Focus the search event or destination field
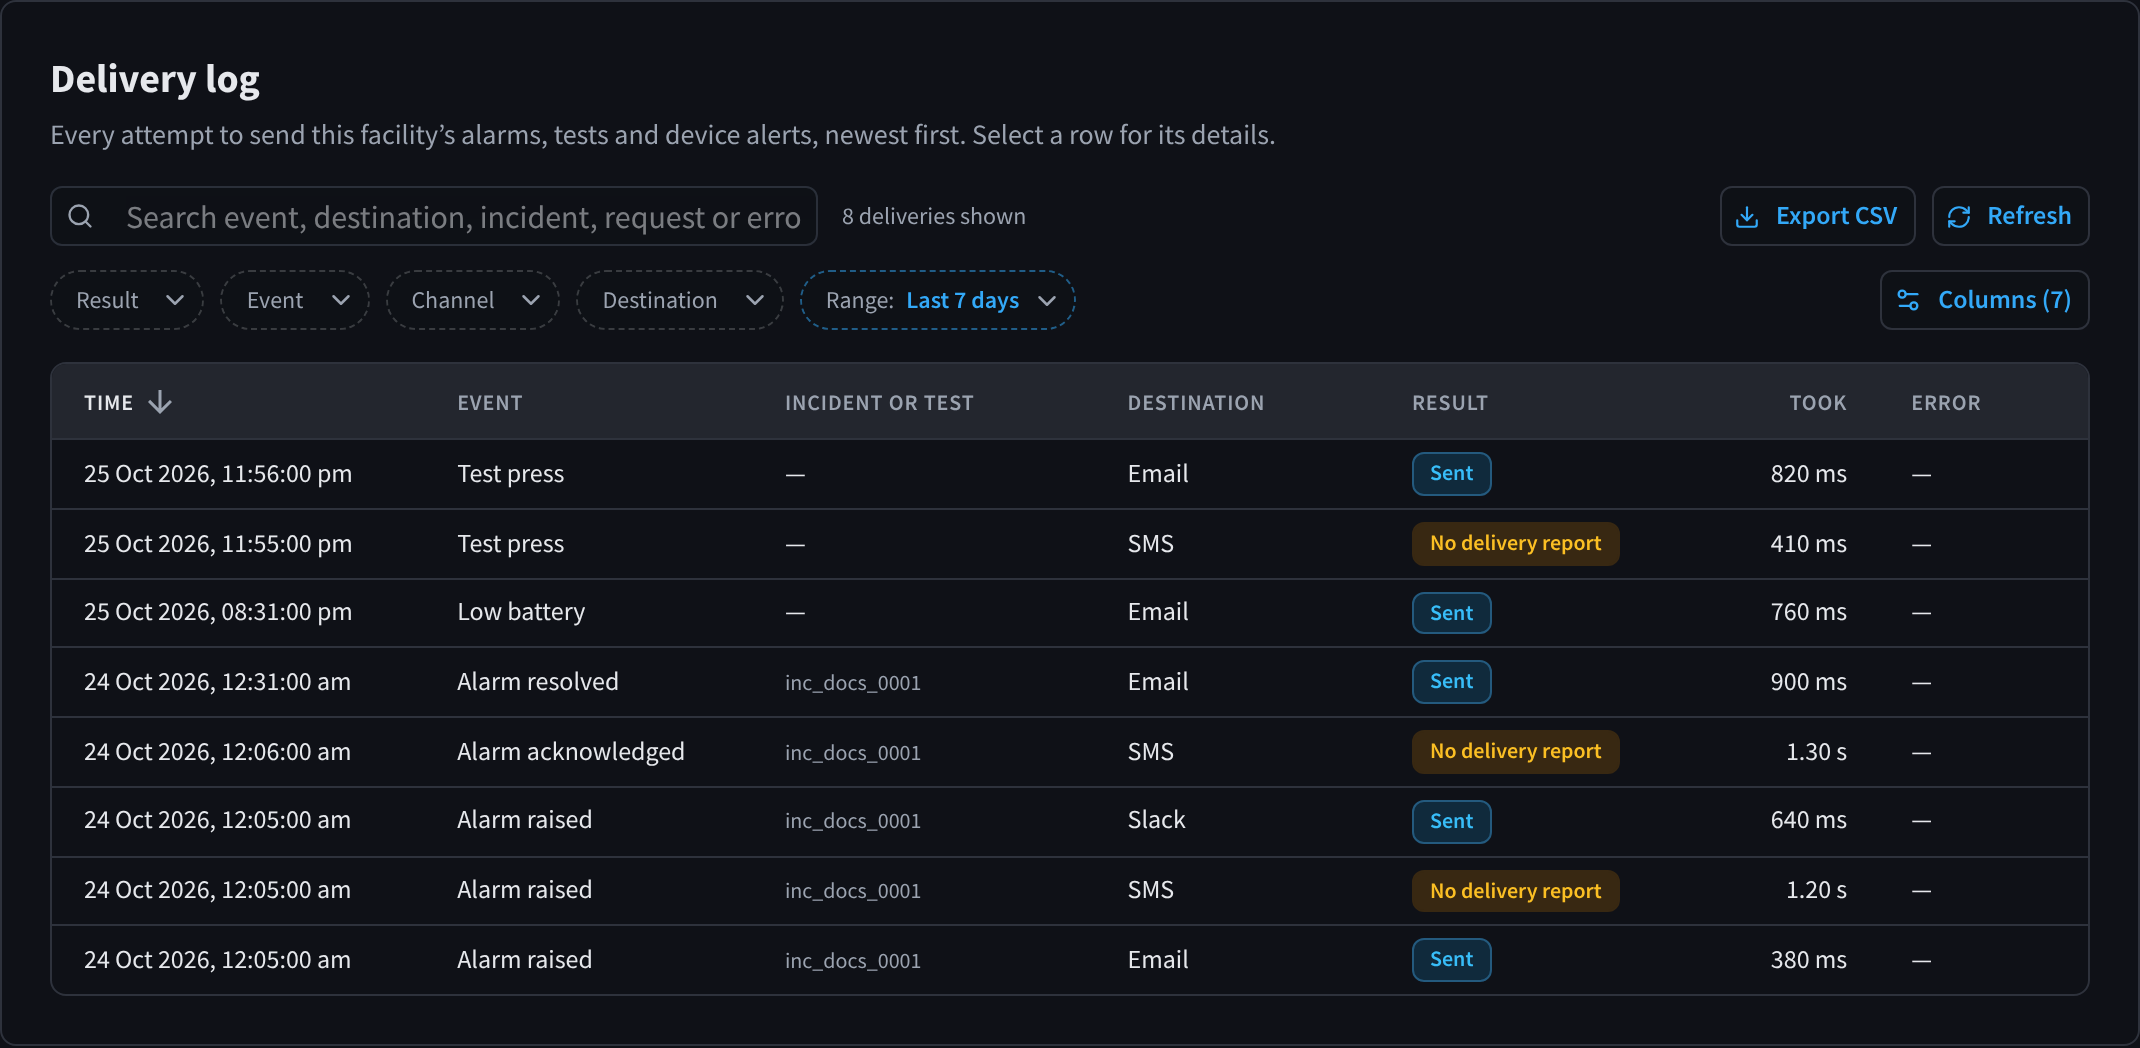Screen dimensions: 2140x1048 [434, 216]
